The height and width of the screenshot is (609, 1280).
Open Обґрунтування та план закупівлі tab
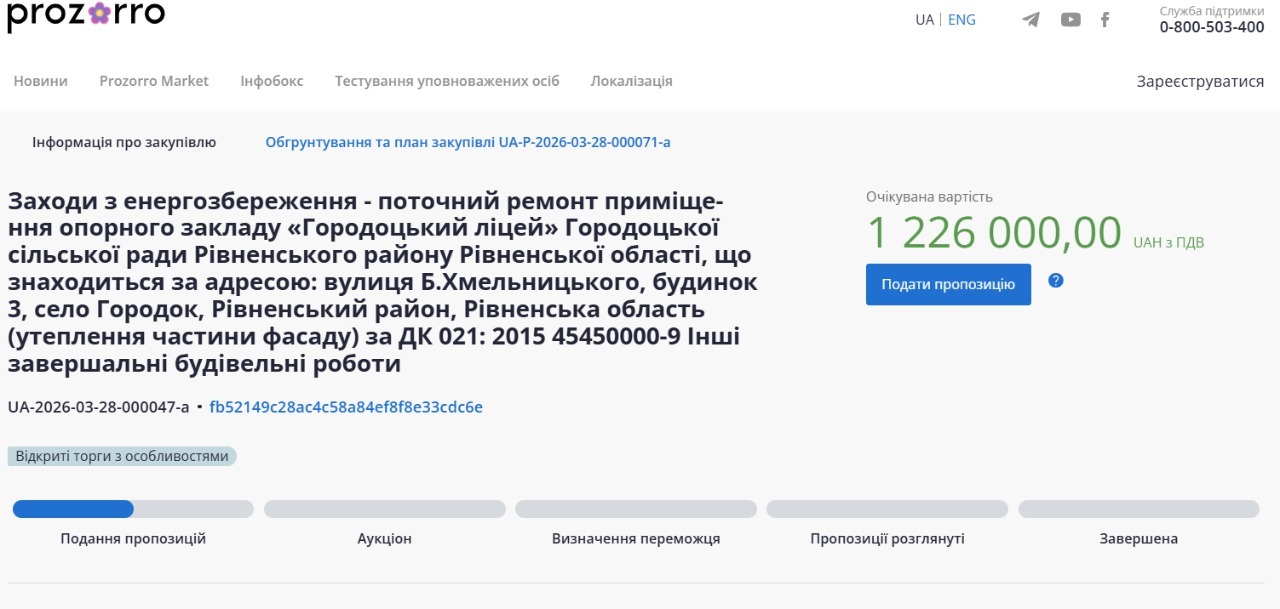(x=468, y=142)
